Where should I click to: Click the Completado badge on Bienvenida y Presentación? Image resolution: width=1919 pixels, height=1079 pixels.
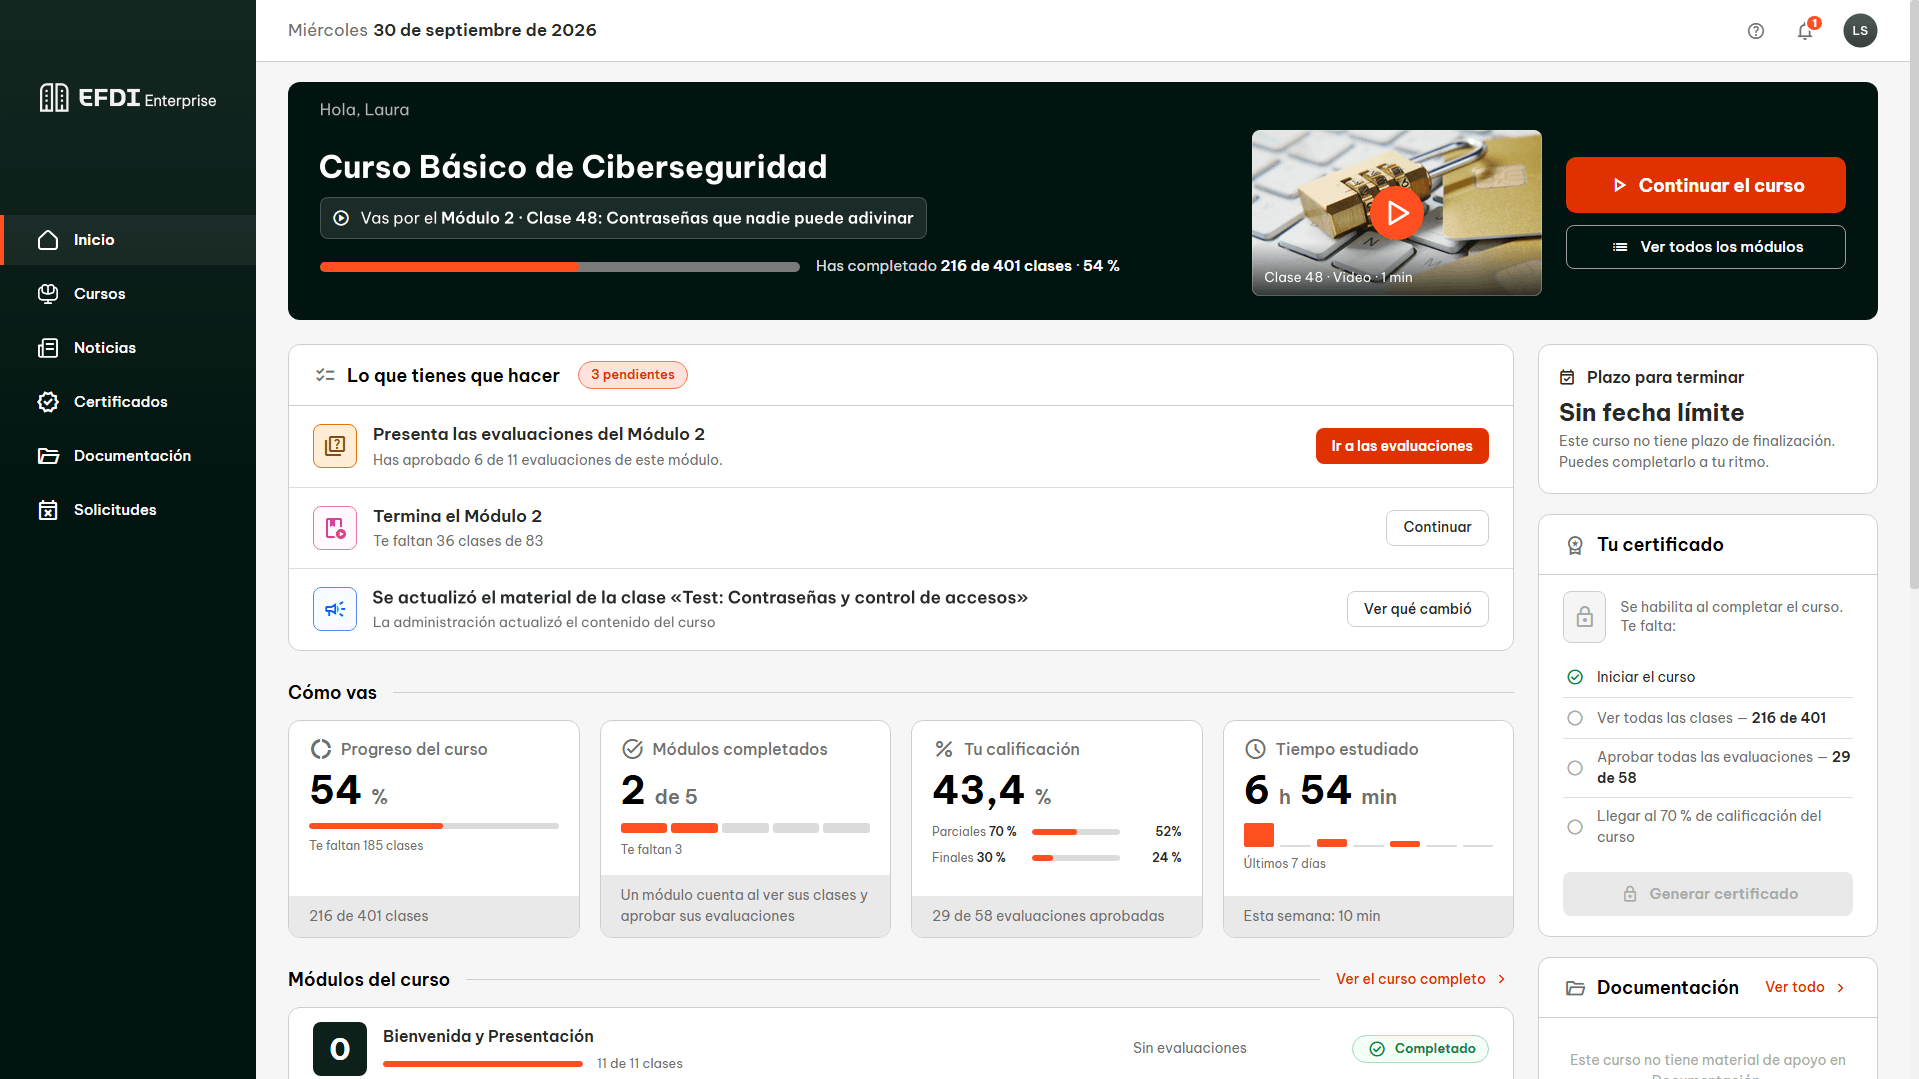pos(1420,1048)
